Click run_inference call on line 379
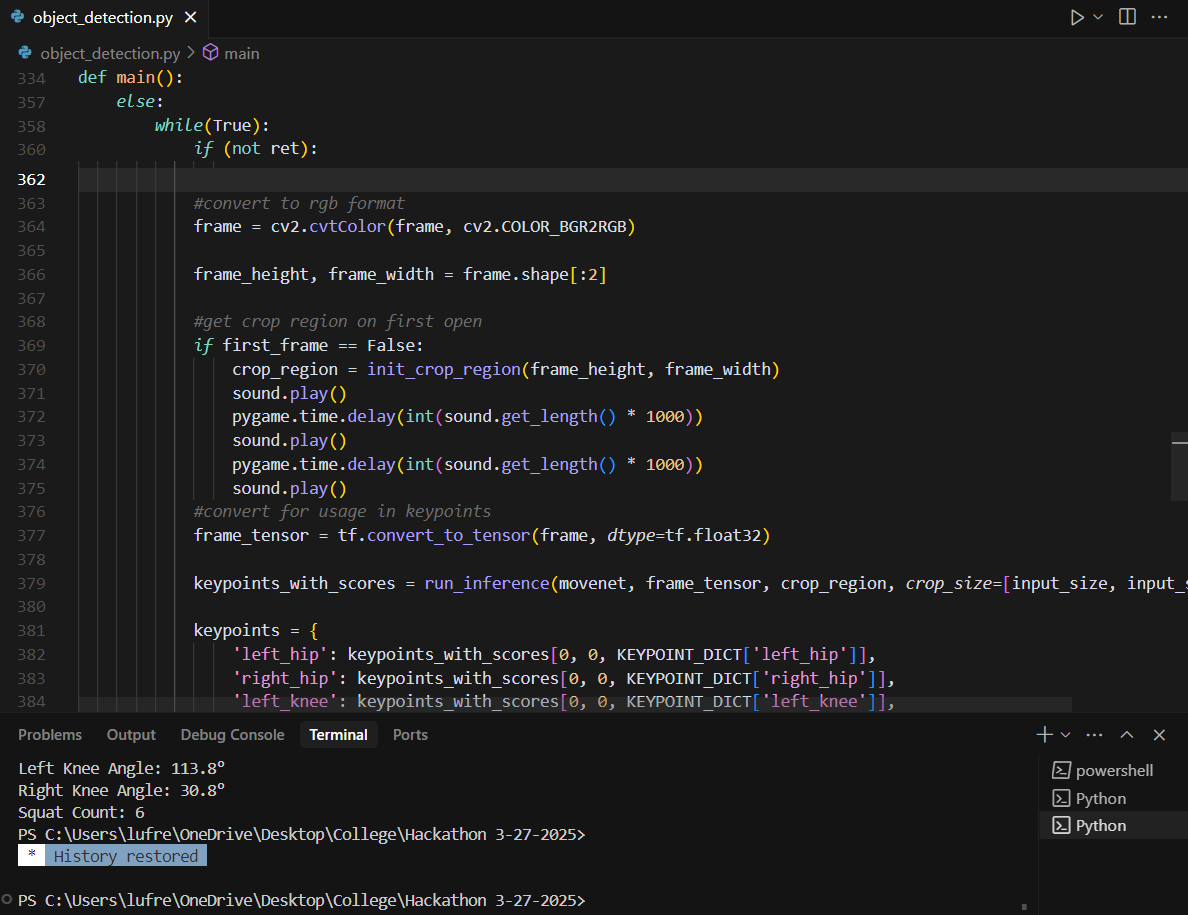The width and height of the screenshot is (1188, 915). [x=487, y=583]
